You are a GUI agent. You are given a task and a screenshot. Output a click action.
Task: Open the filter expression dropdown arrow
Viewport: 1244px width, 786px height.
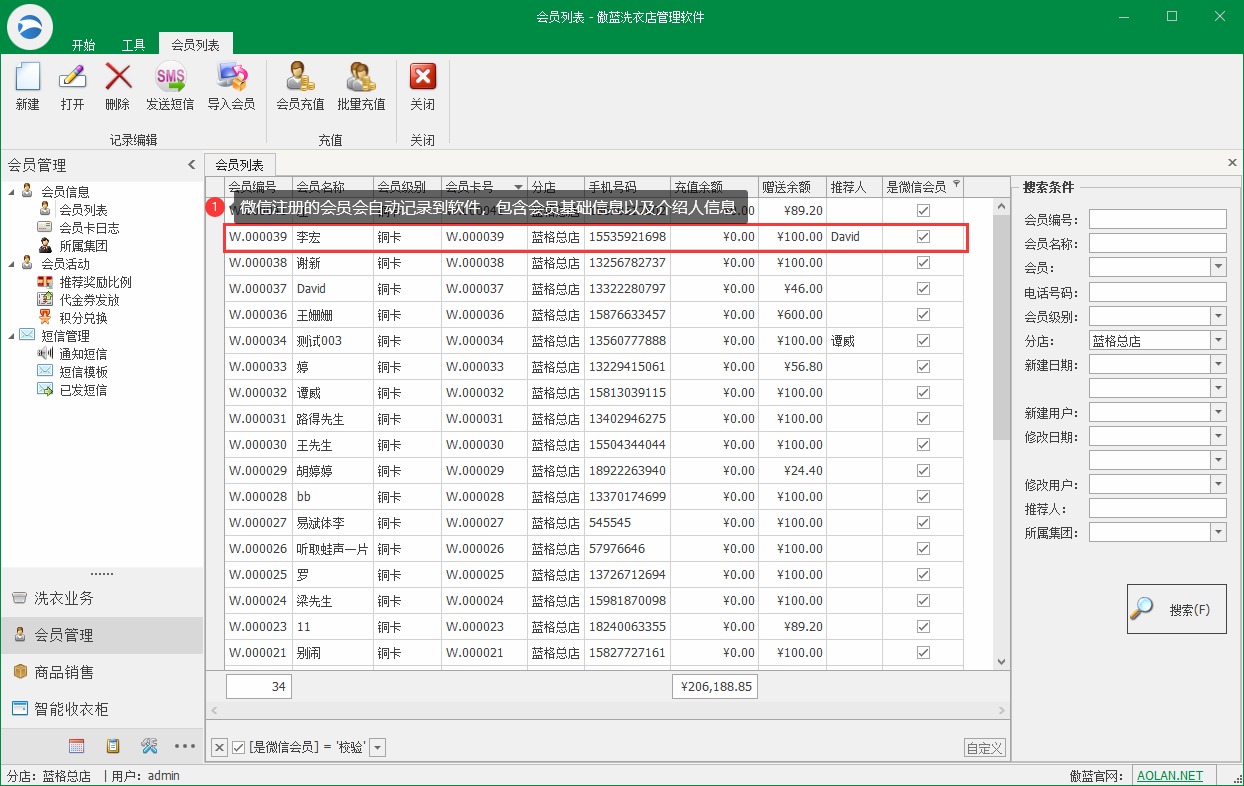[x=378, y=748]
